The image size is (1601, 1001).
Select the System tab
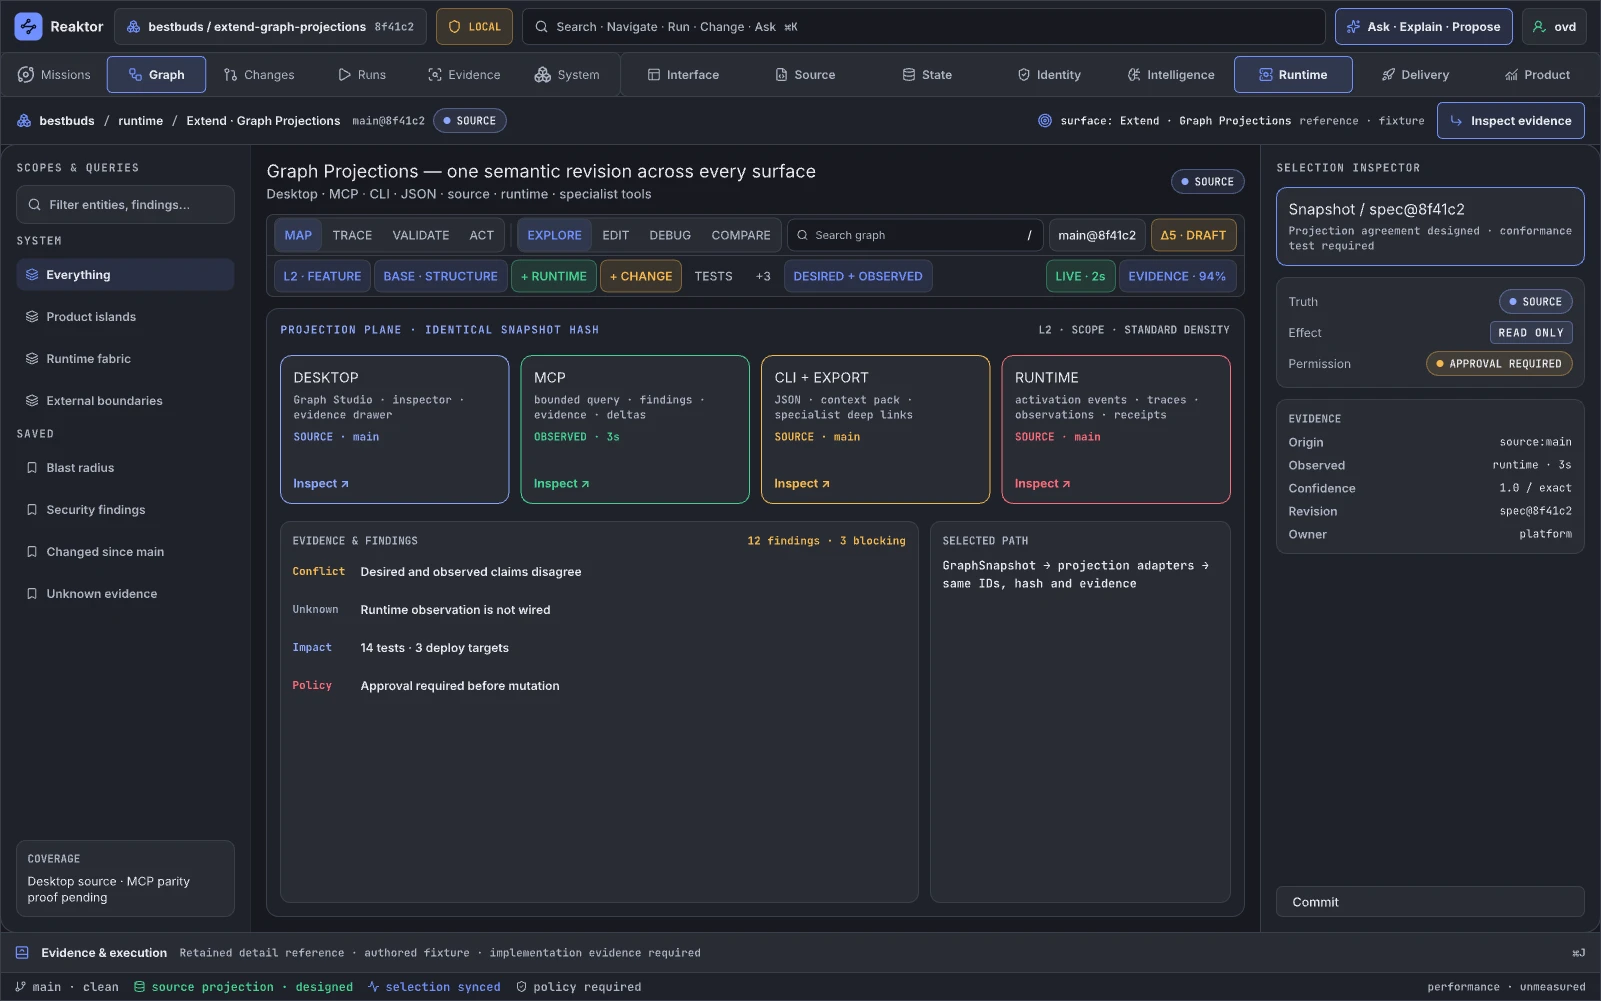click(x=567, y=75)
